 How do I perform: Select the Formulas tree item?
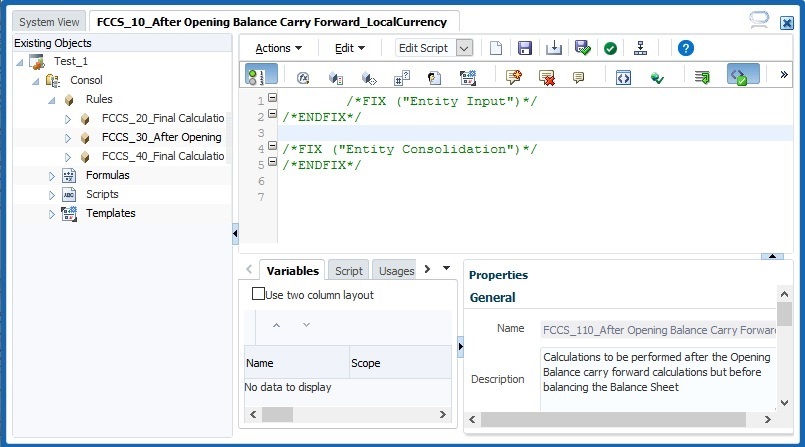click(107, 175)
